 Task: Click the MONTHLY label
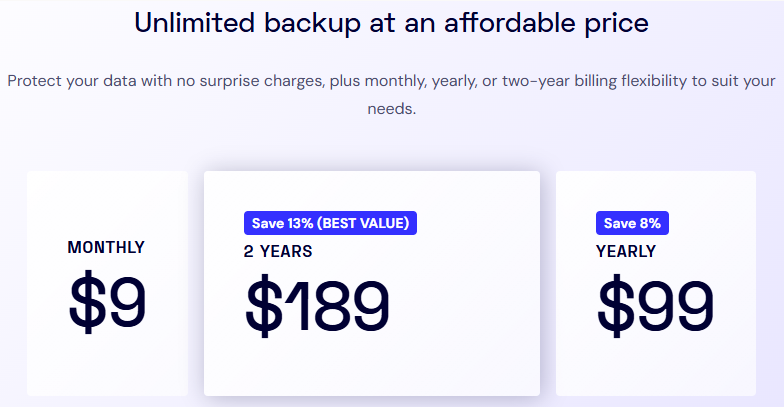coord(106,248)
